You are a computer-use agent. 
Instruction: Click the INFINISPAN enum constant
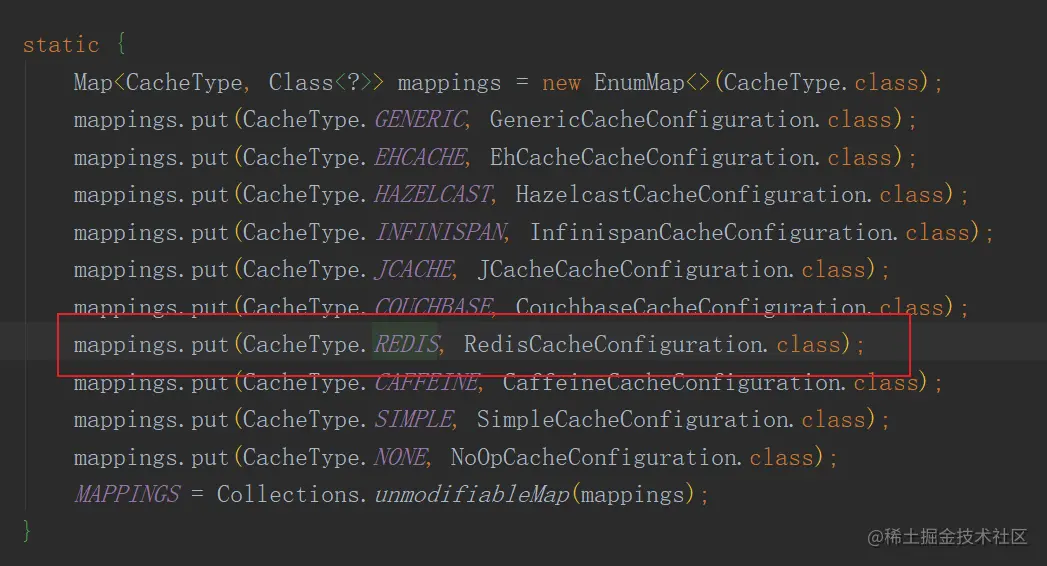click(440, 233)
